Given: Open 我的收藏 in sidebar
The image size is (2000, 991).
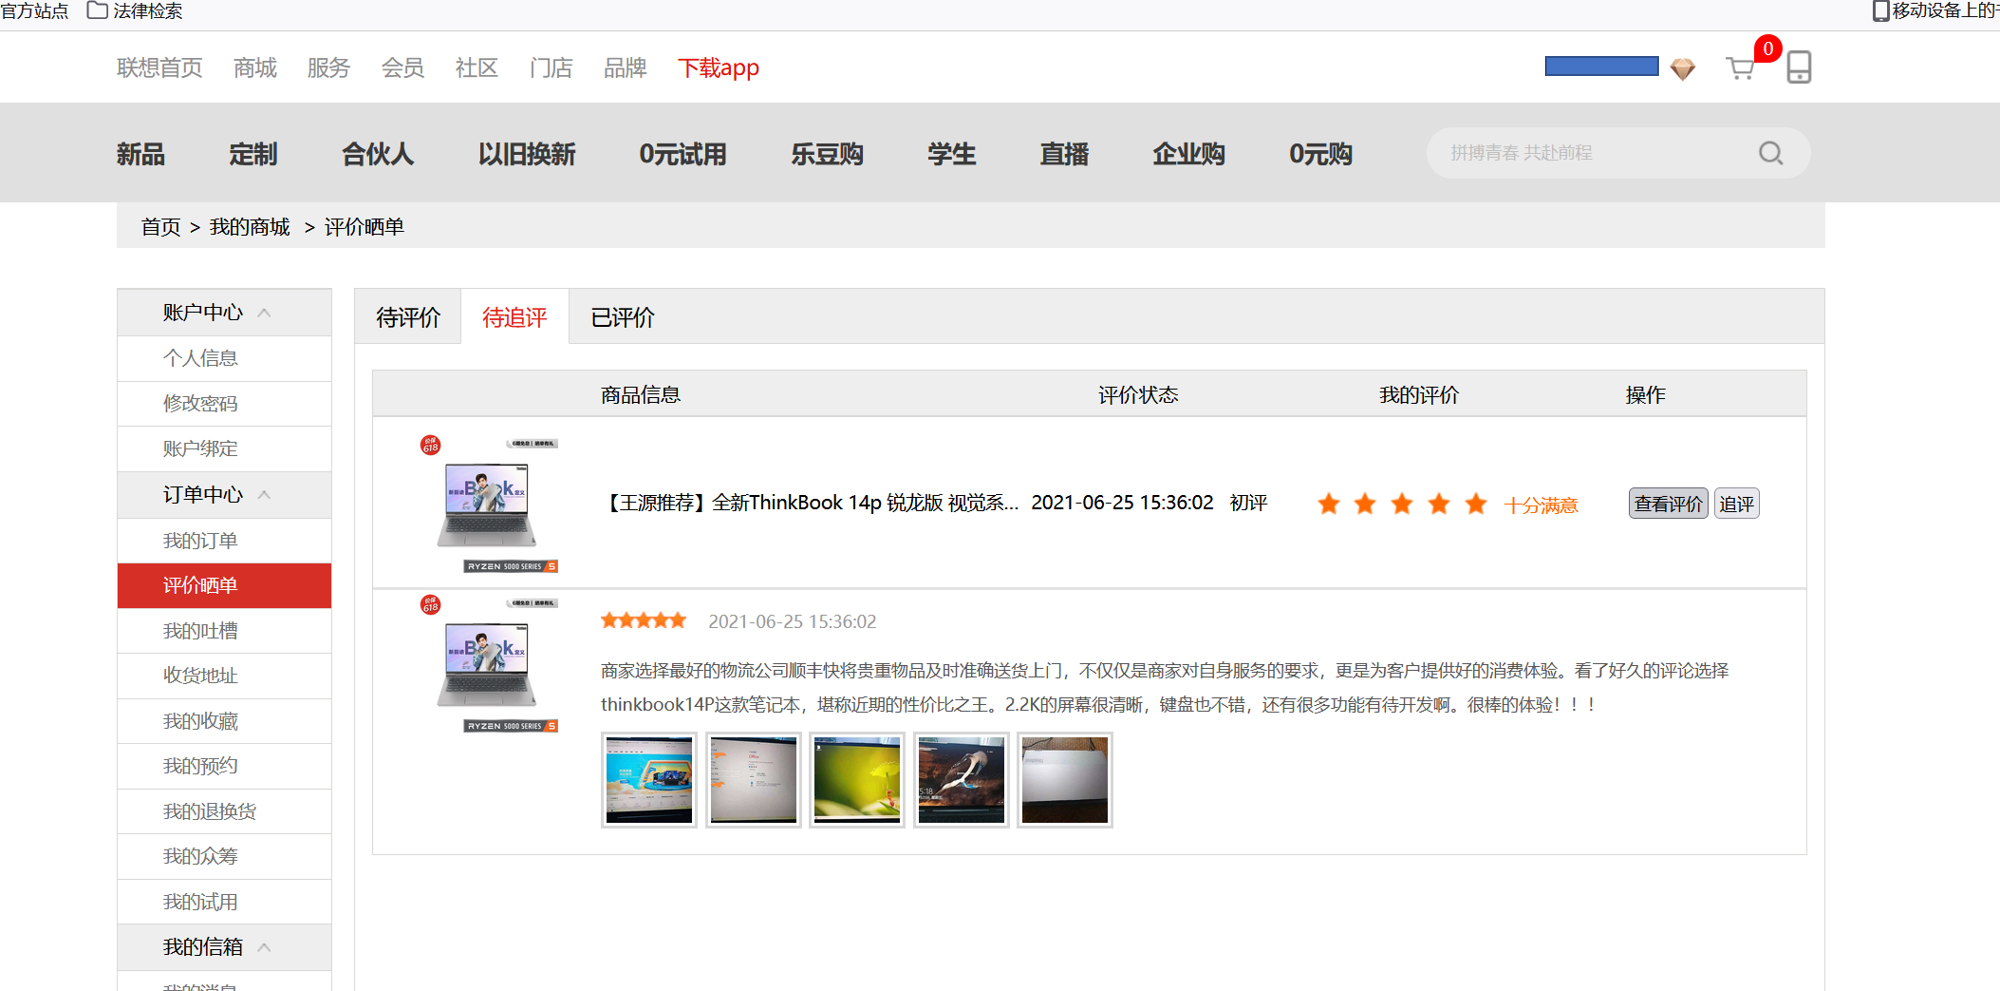Looking at the screenshot, I should pyautogui.click(x=224, y=721).
